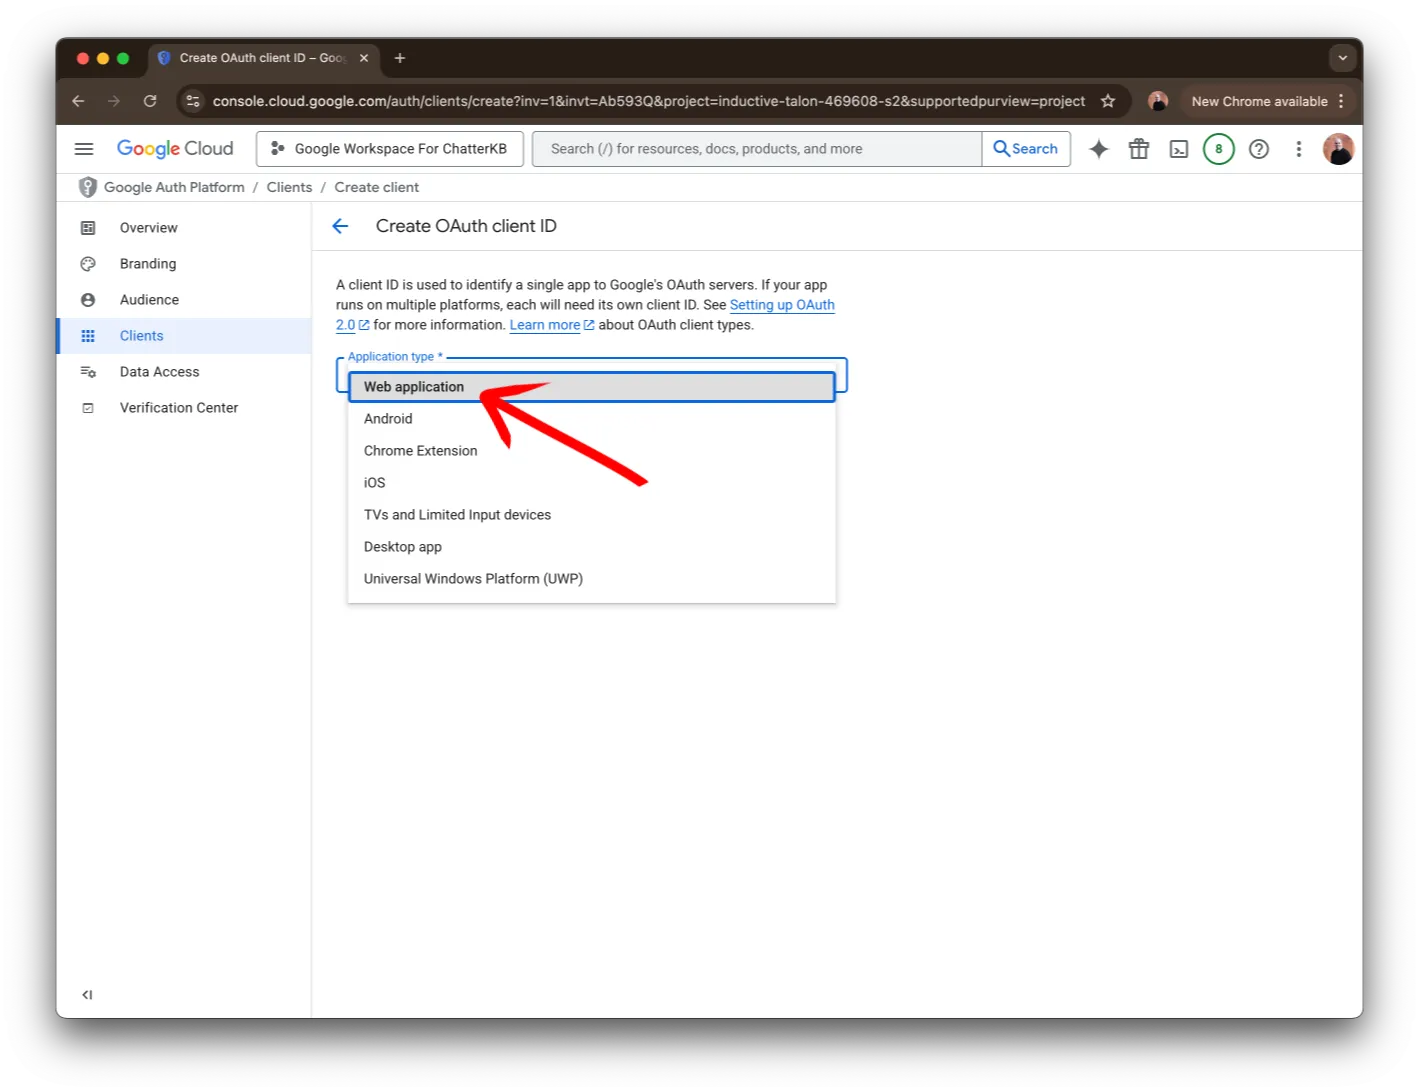Click the Branding palette icon
Viewport: 1419px width, 1092px height.
88,264
